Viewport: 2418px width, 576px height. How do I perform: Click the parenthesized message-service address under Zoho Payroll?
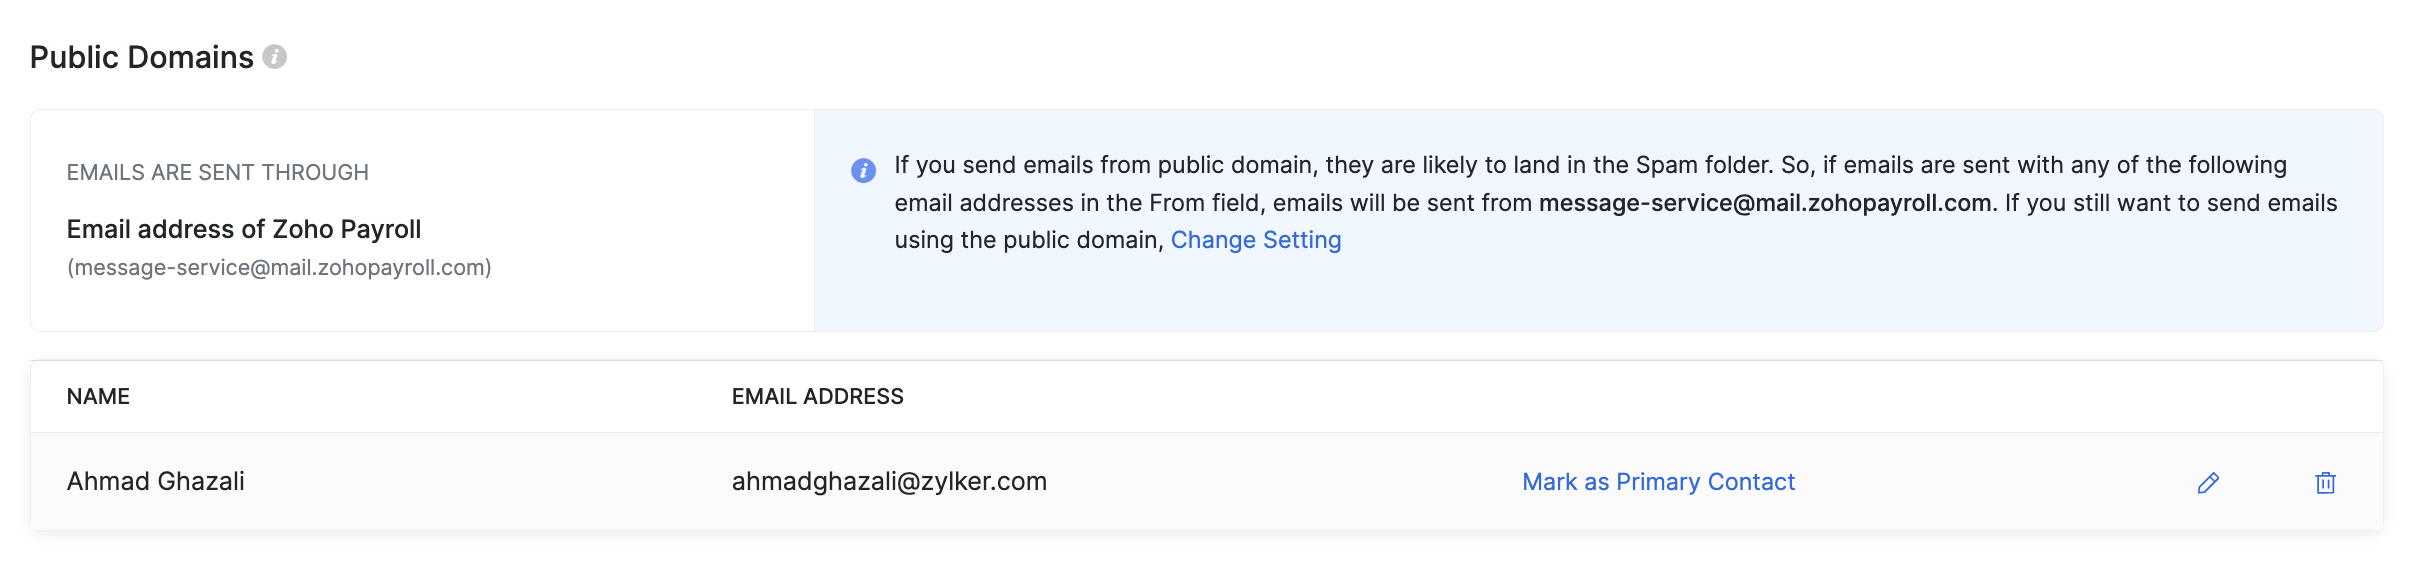click(x=279, y=268)
